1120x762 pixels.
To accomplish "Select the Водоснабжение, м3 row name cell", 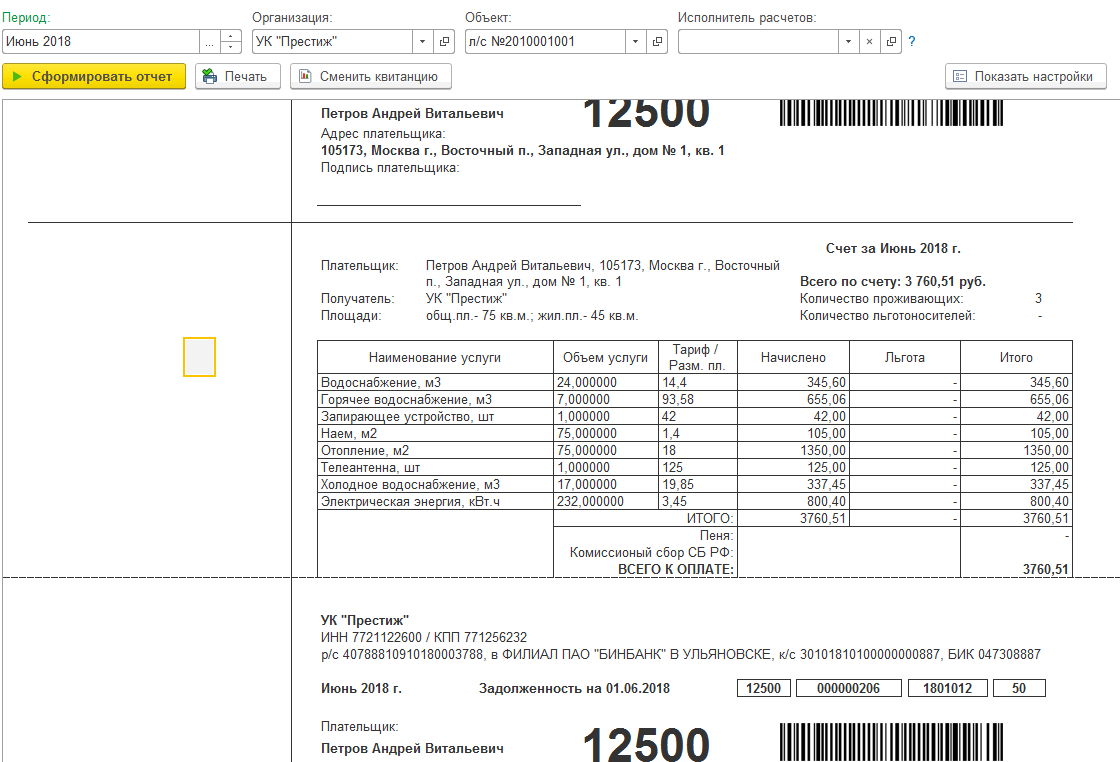I will [435, 382].
